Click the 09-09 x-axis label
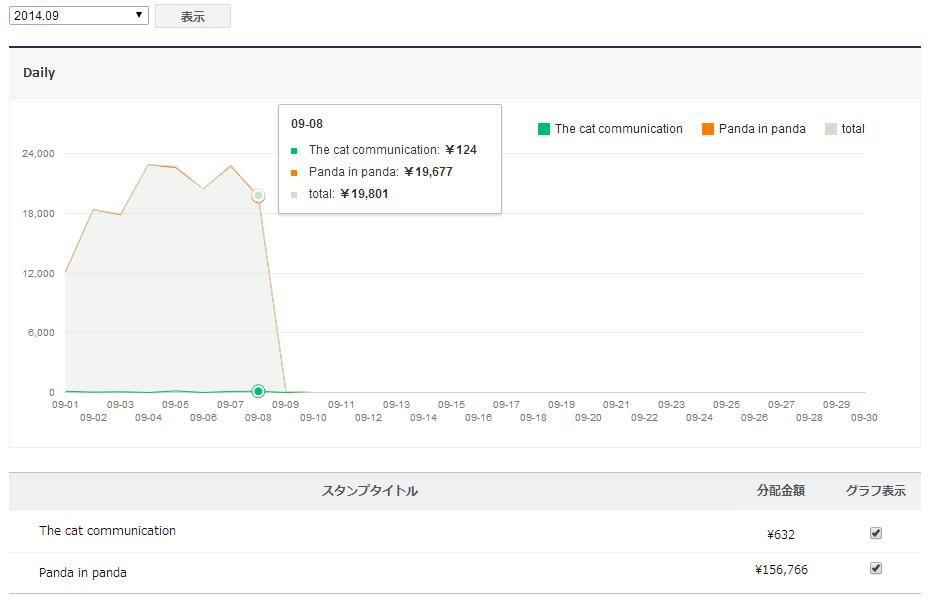The height and width of the screenshot is (601, 933). point(286,405)
